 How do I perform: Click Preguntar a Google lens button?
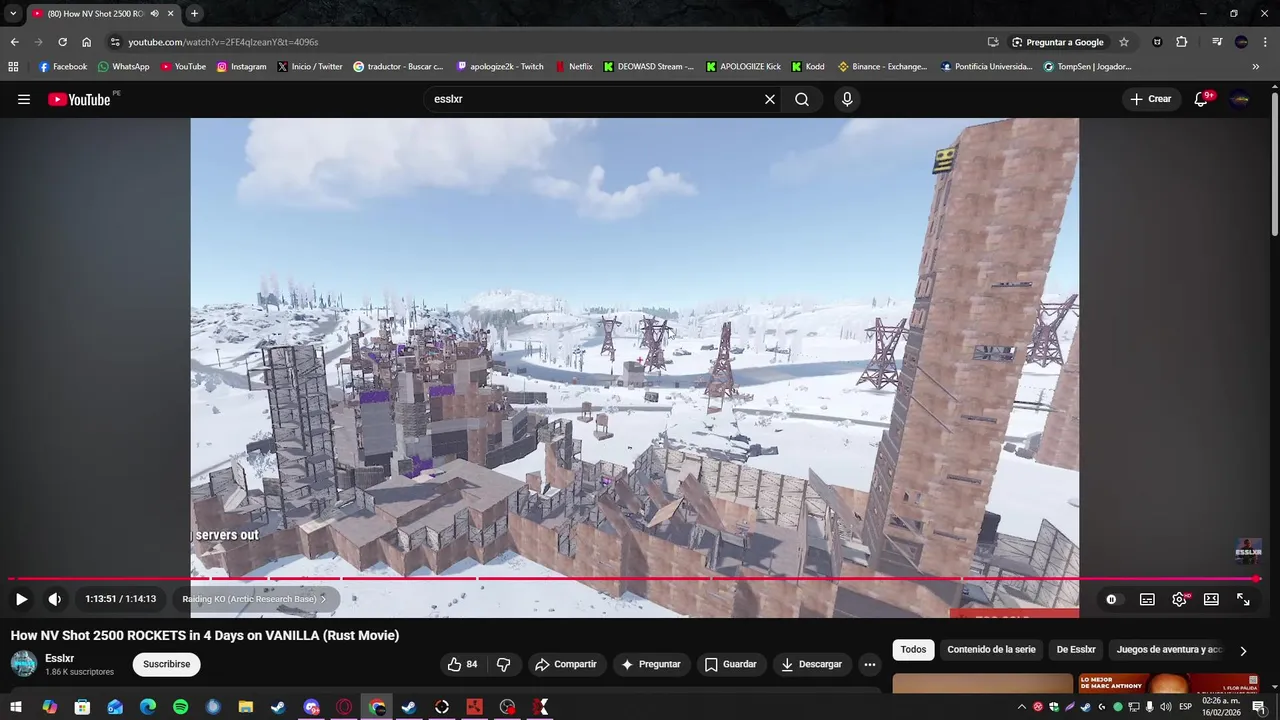pos(1058,42)
